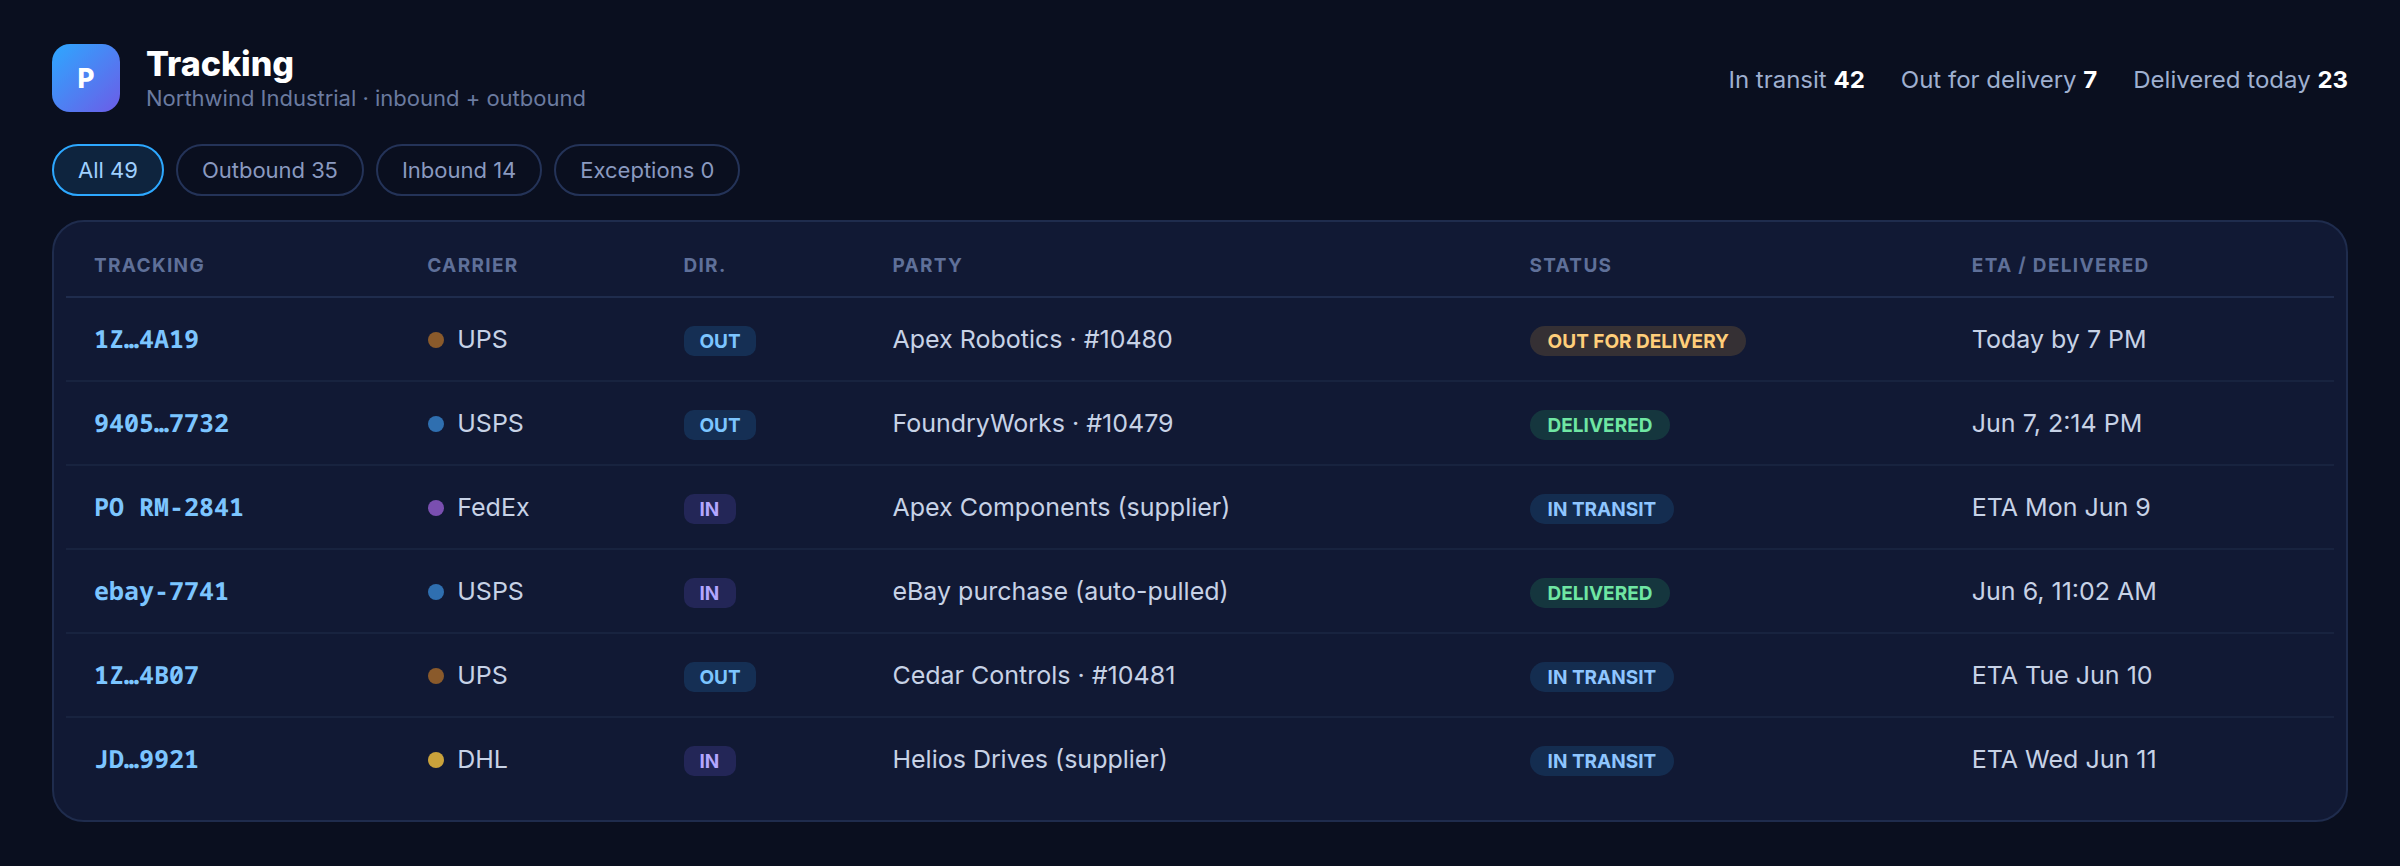
Task: Click Apex Components (supplier) party
Action: pyautogui.click(x=1061, y=508)
